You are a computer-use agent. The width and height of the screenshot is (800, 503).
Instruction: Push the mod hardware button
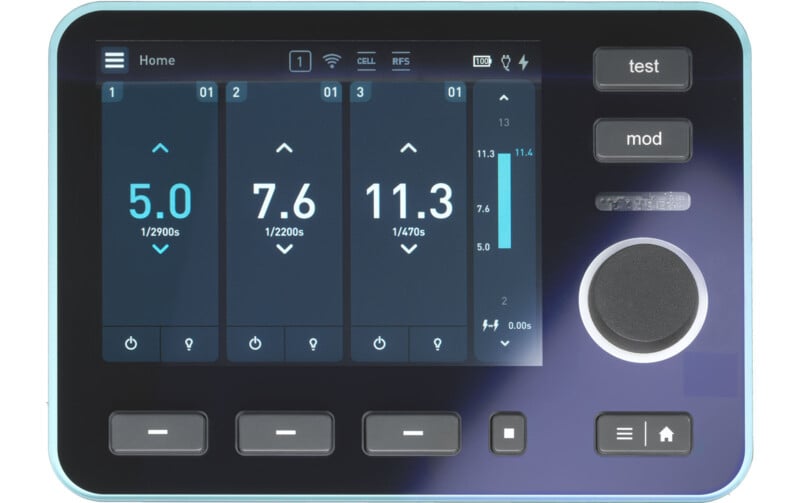643,140
